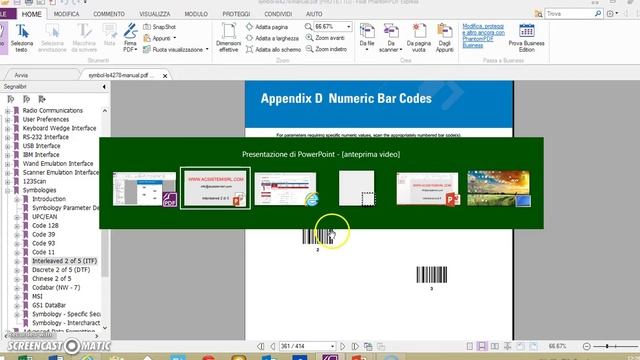The image size is (640, 360).
Task: Go to previous page arrow
Action: [x=272, y=347]
